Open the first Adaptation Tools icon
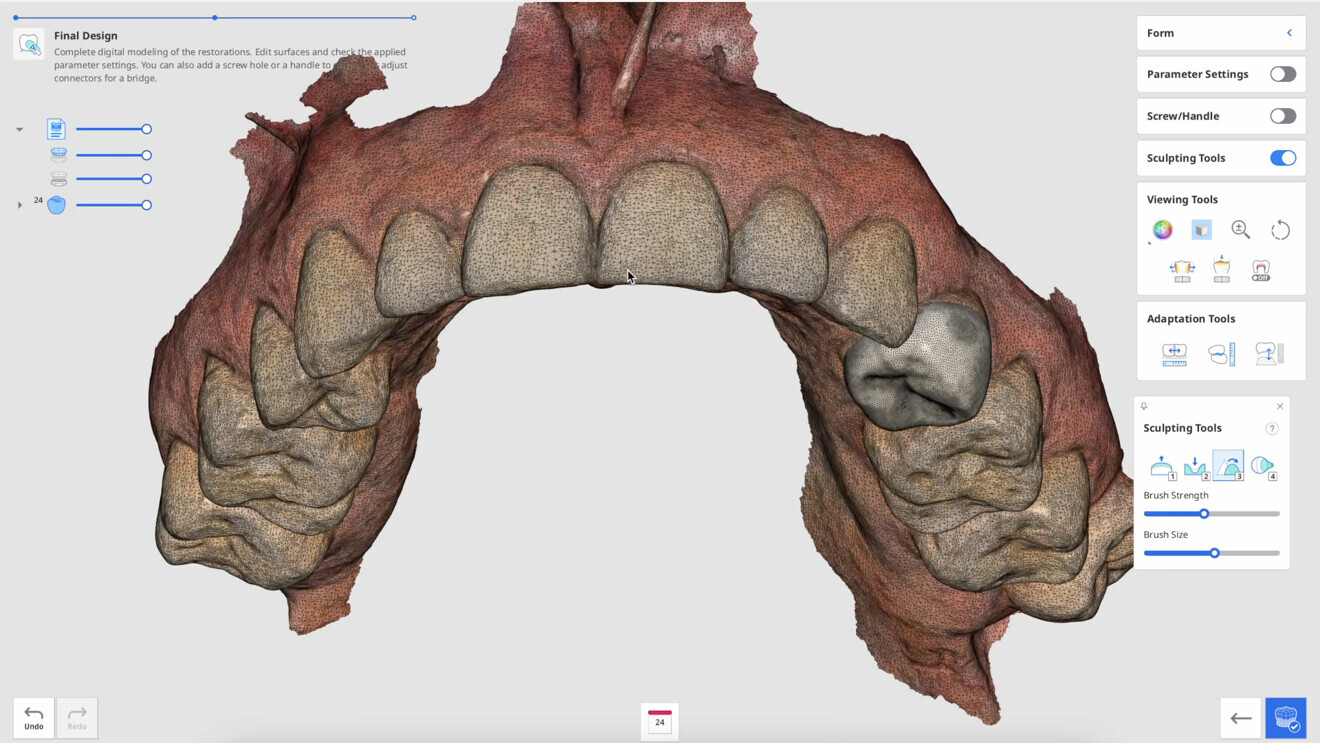The height and width of the screenshot is (743, 1320). [x=1174, y=353]
